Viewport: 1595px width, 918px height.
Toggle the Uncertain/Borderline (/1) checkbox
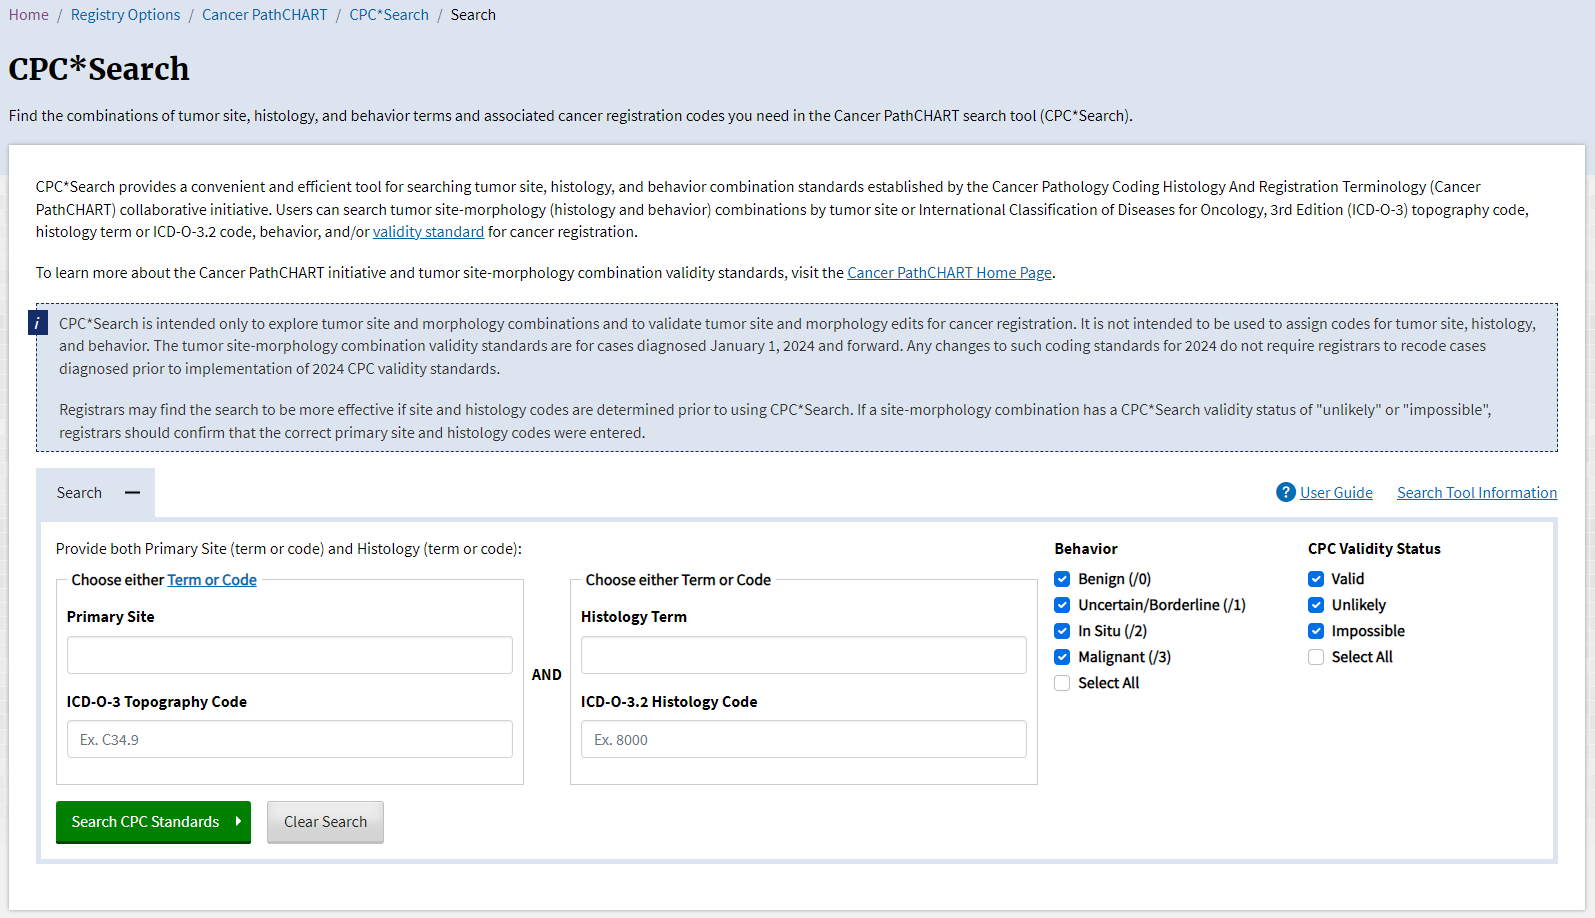[1062, 605]
